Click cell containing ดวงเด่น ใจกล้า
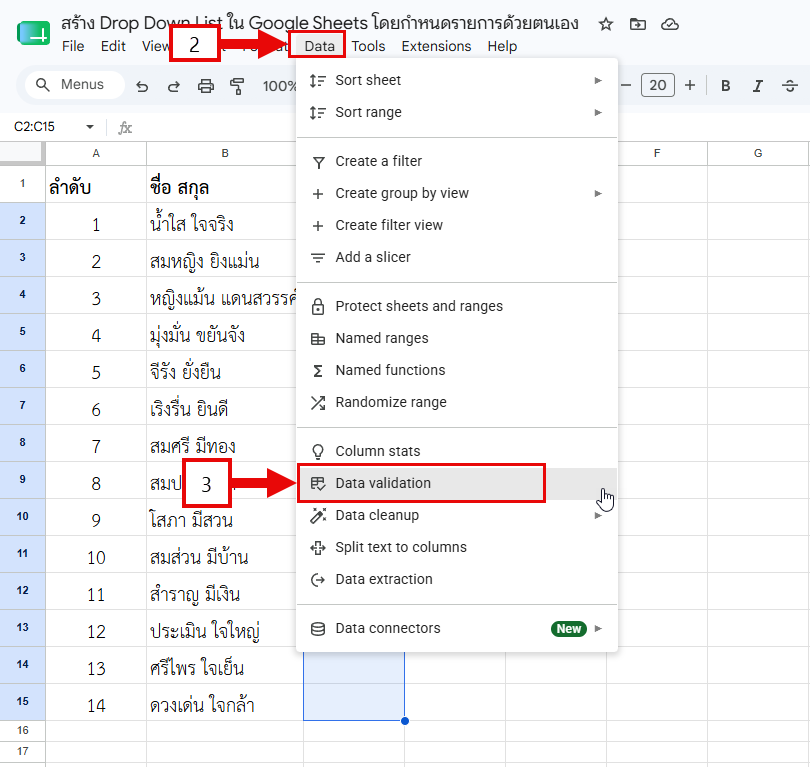Image resolution: width=810 pixels, height=767 pixels. click(x=225, y=702)
